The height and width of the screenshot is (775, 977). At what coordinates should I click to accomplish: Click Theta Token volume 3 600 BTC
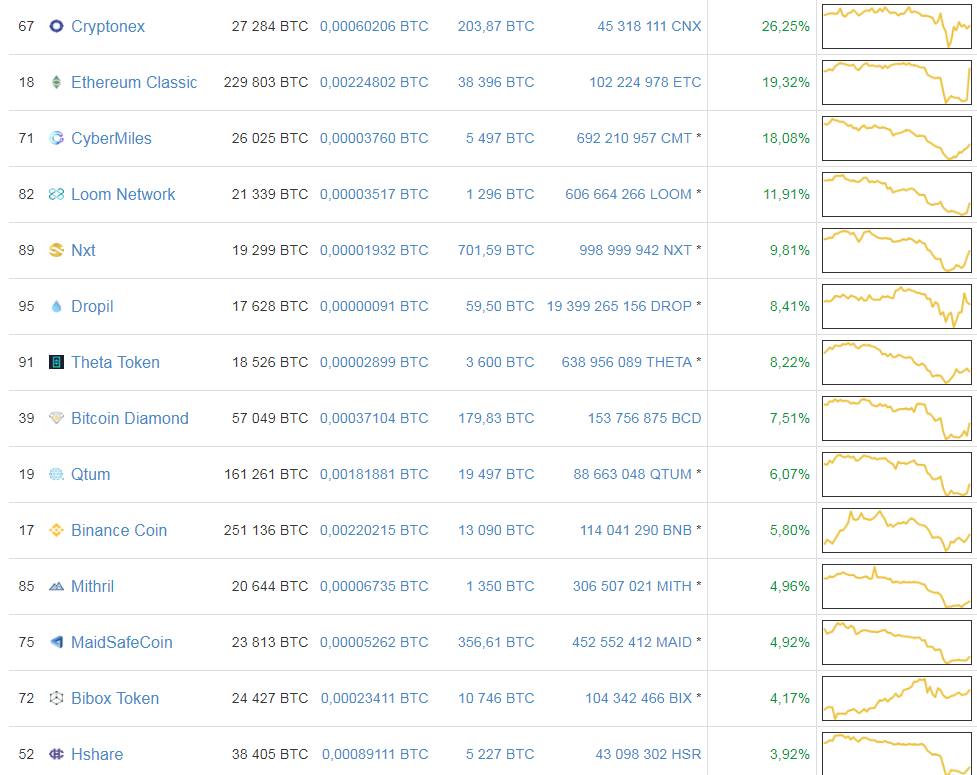click(x=500, y=362)
